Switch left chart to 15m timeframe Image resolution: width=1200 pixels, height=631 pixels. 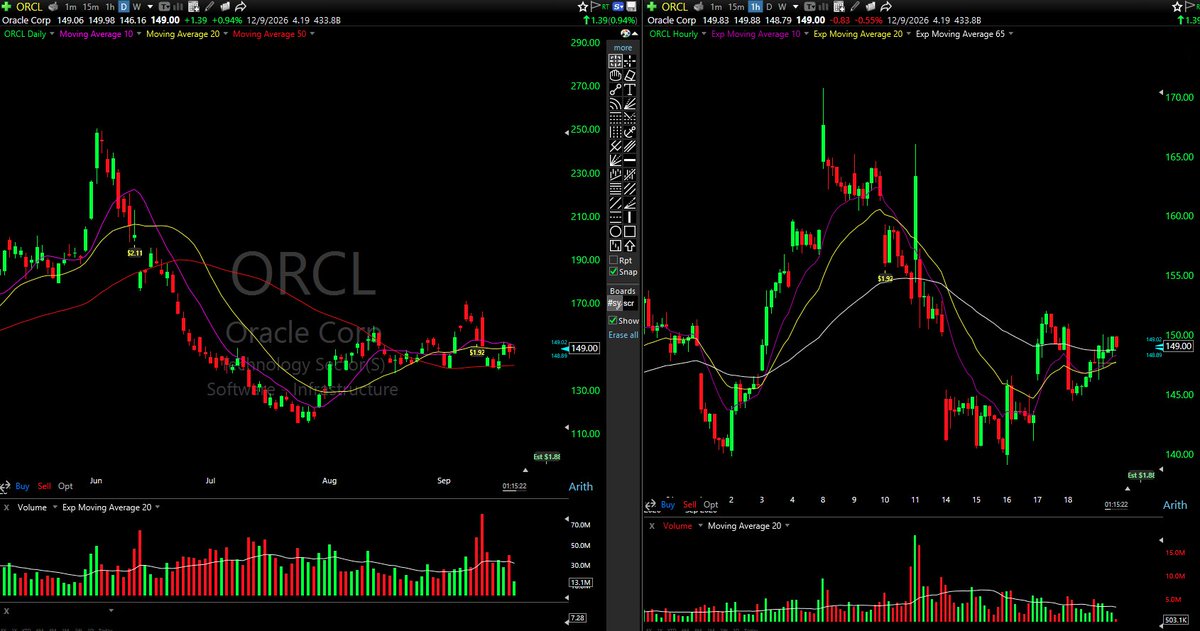click(x=90, y=7)
